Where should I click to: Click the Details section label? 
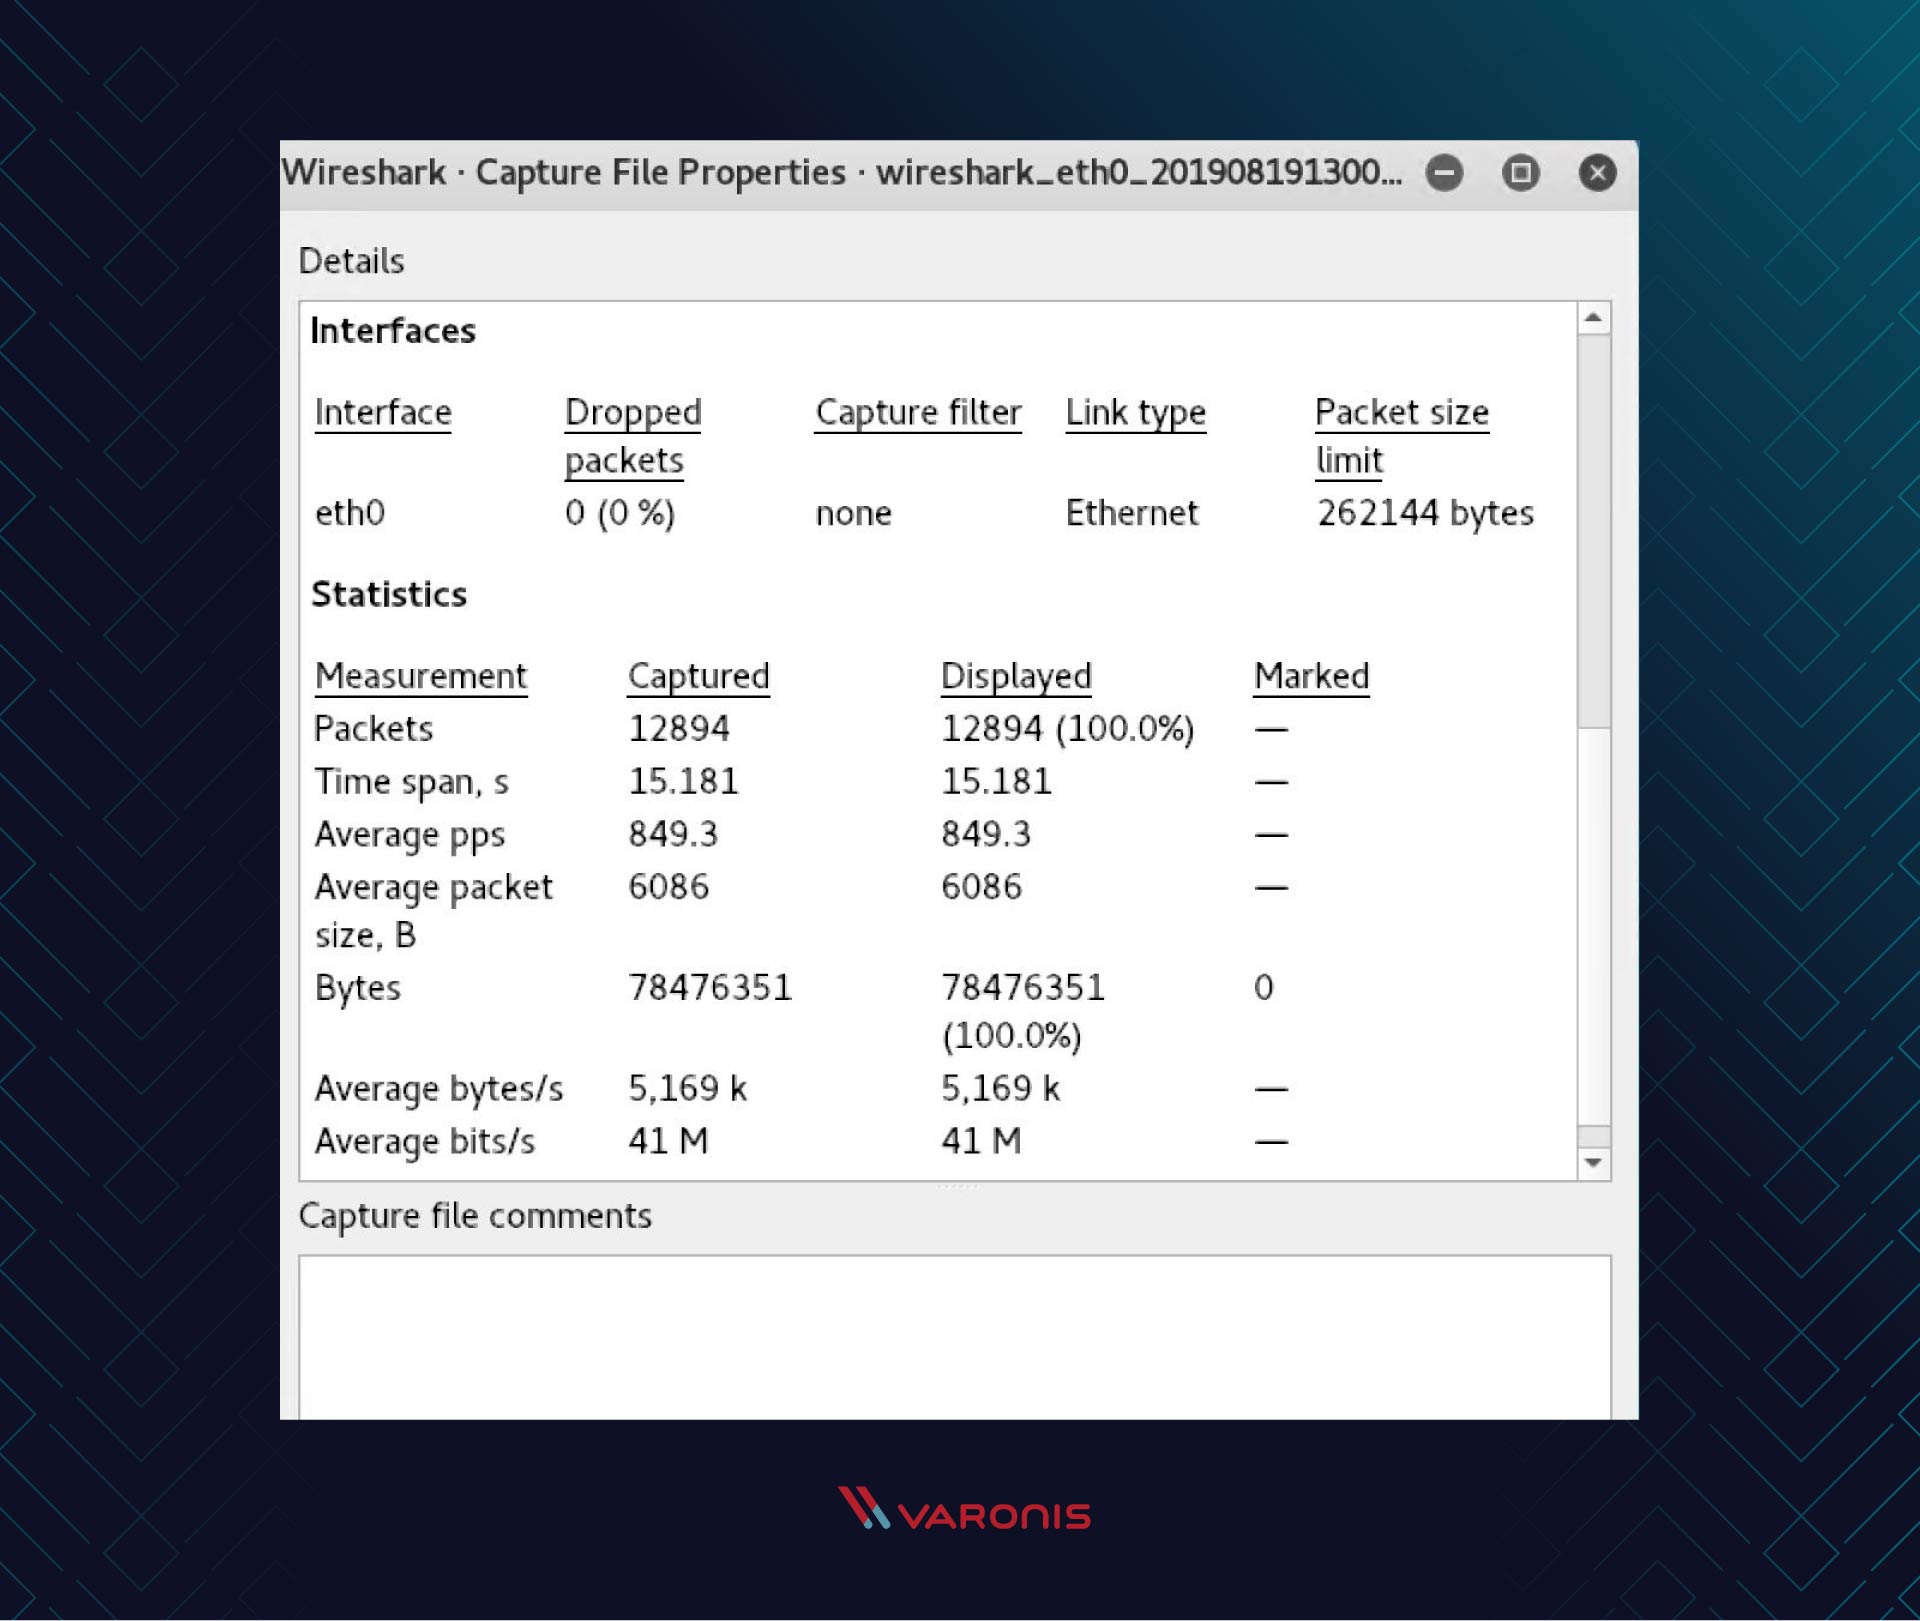click(x=352, y=262)
